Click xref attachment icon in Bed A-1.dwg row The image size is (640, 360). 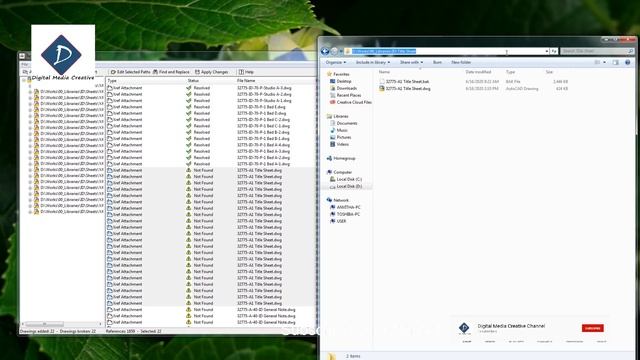point(110,164)
